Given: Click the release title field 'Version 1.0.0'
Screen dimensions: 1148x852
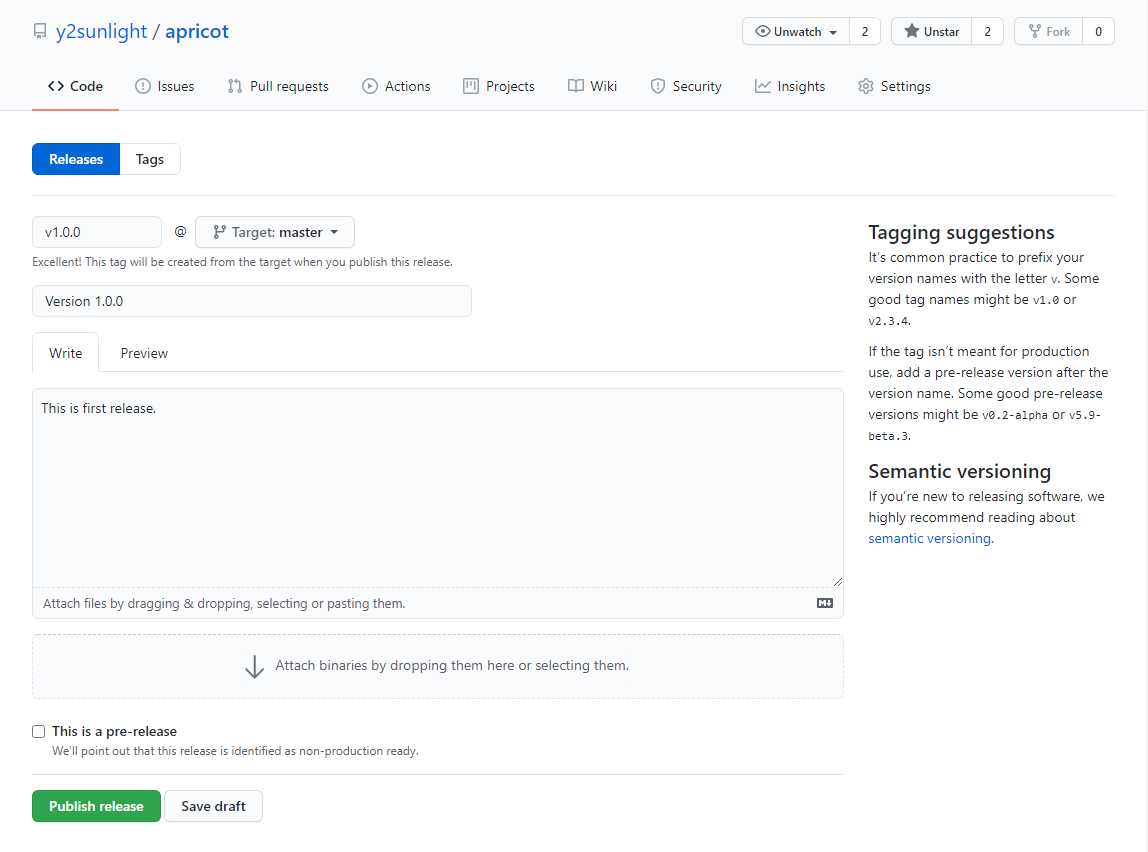Looking at the screenshot, I should pyautogui.click(x=251, y=301).
